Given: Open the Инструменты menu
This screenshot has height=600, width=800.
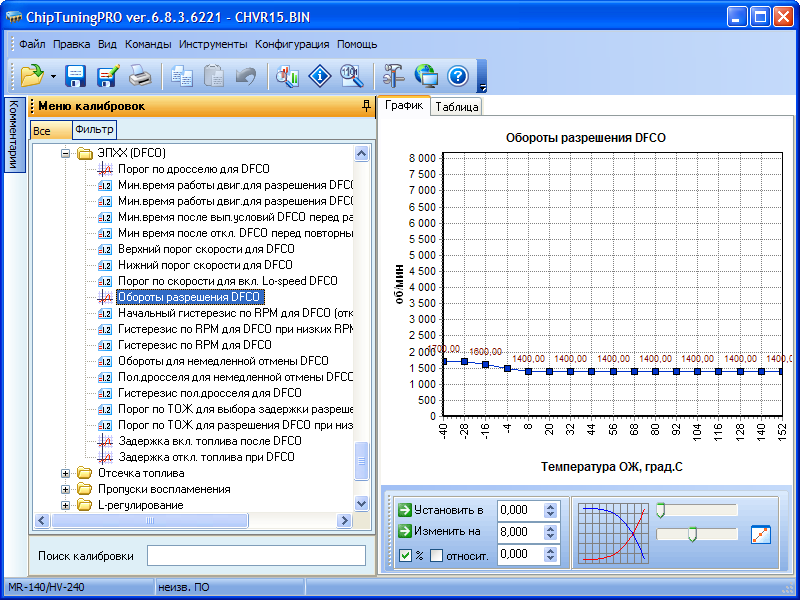Looking at the screenshot, I should coord(213,44).
